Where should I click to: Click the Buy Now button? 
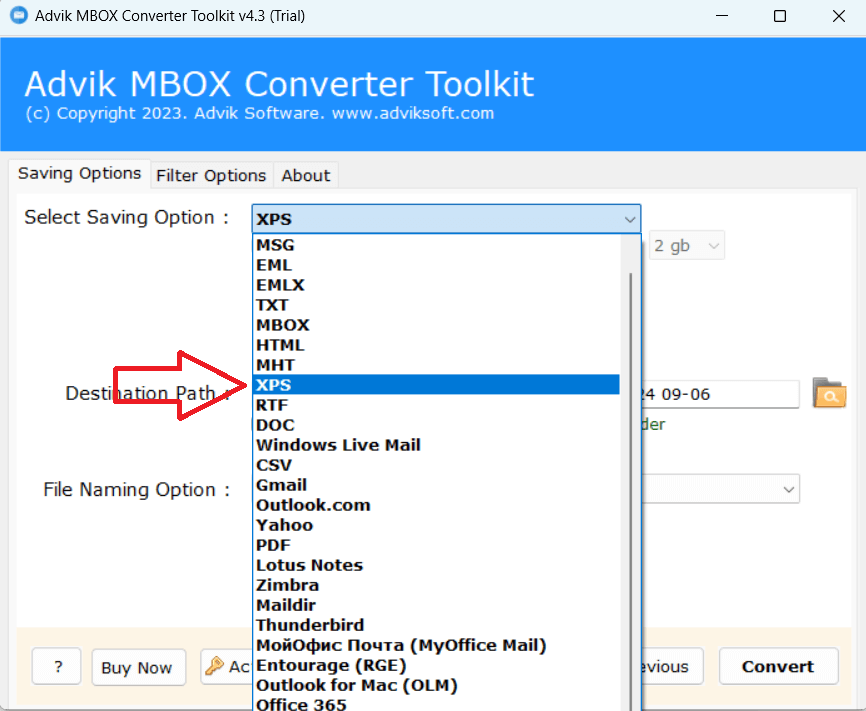tap(137, 667)
